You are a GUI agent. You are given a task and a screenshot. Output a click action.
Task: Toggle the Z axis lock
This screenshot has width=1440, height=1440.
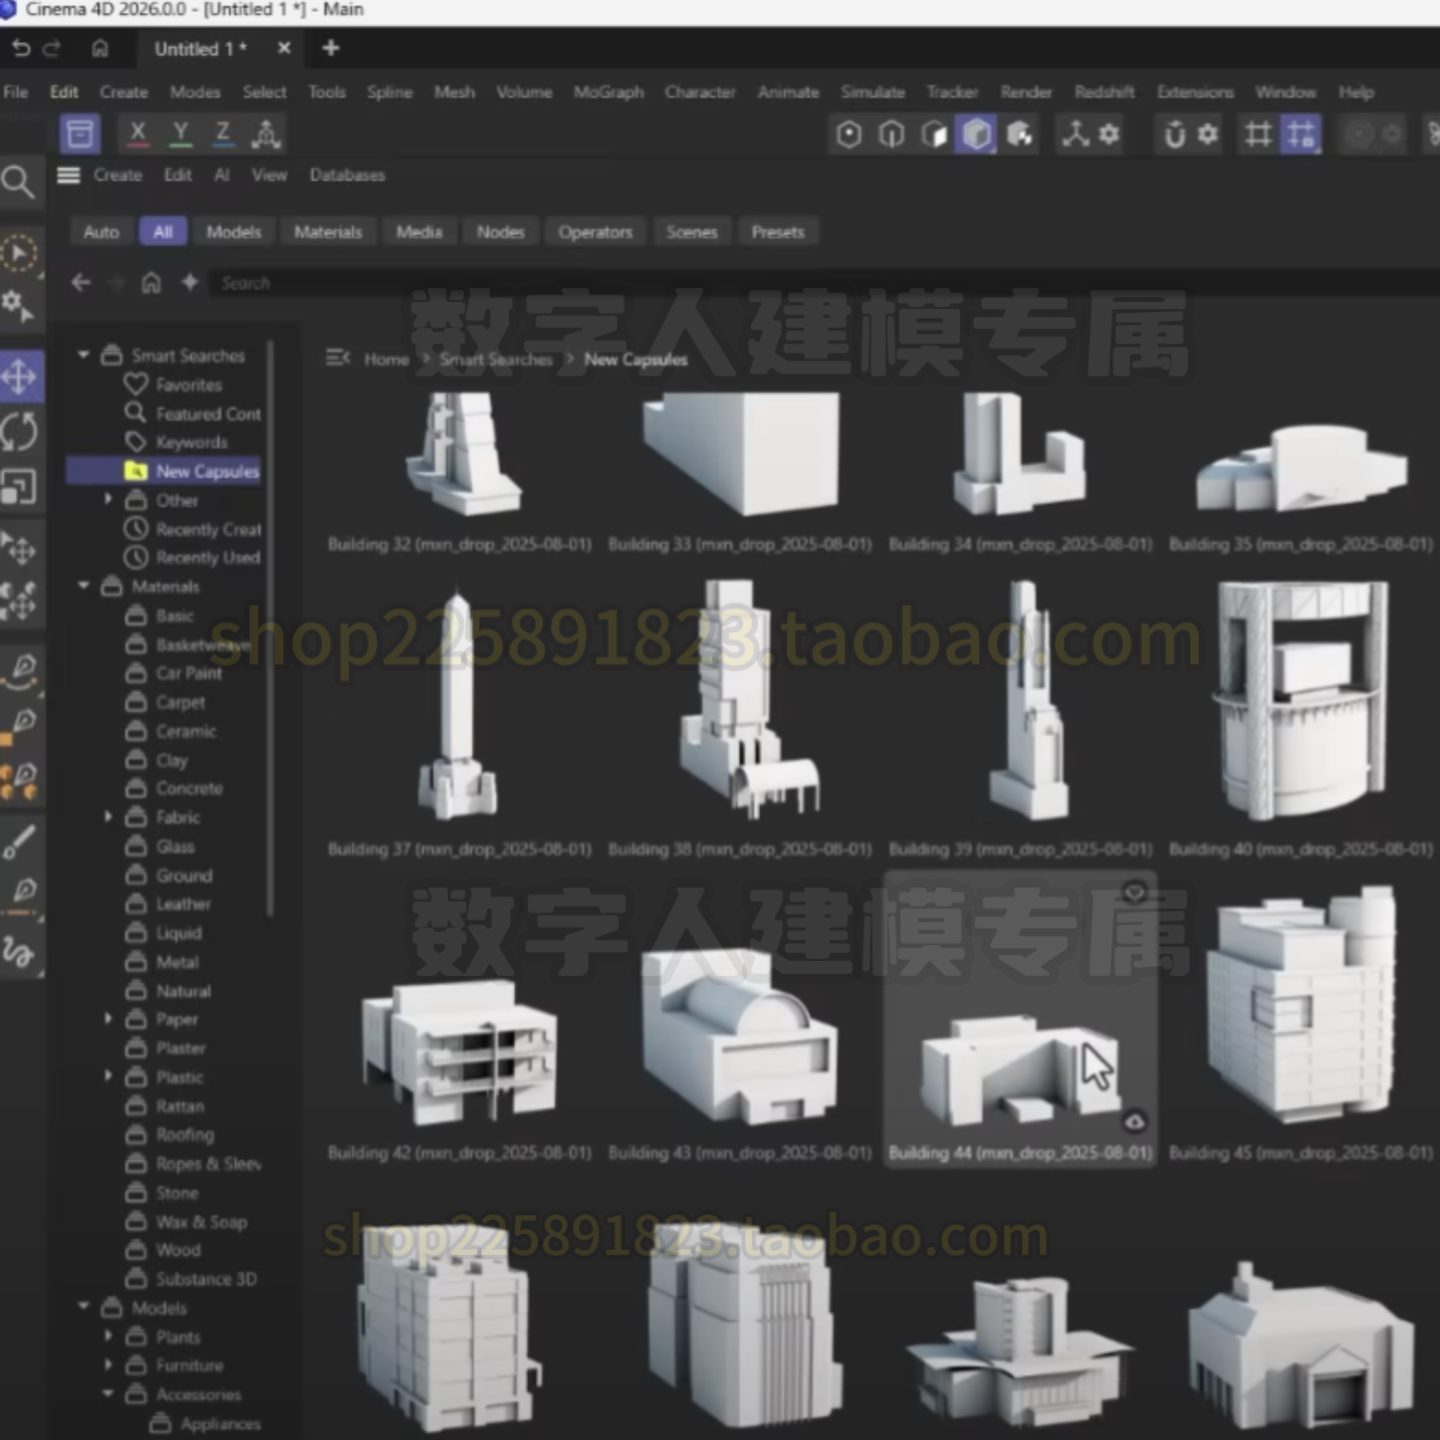click(223, 133)
